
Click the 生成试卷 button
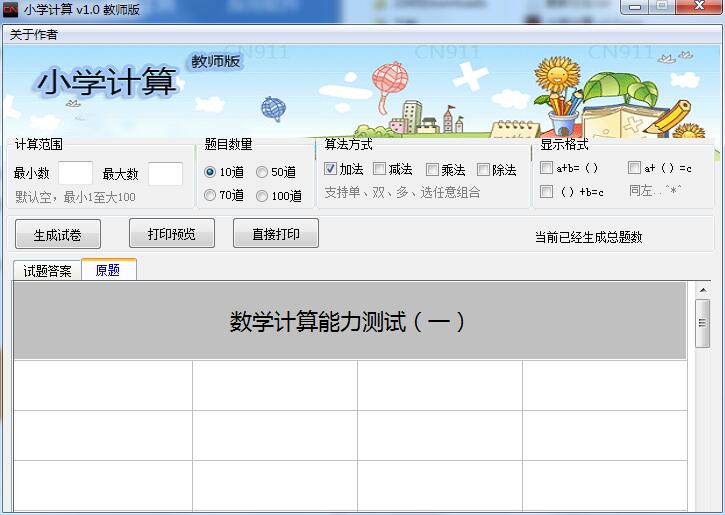click(58, 234)
